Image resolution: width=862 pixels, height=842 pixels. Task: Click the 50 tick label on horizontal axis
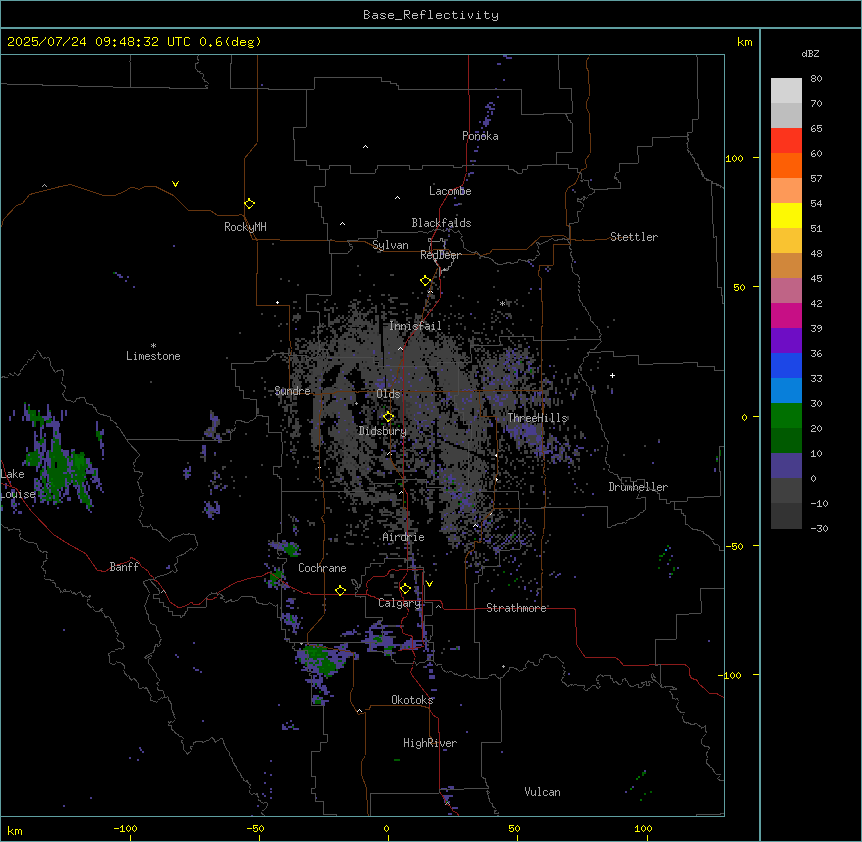514,828
